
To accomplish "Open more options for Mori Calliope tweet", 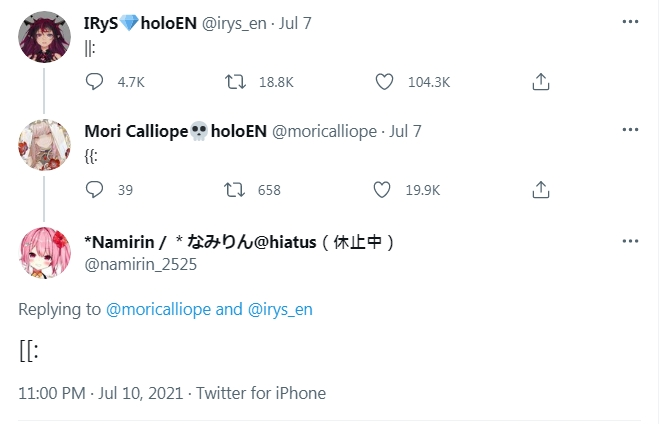I will coord(630,130).
